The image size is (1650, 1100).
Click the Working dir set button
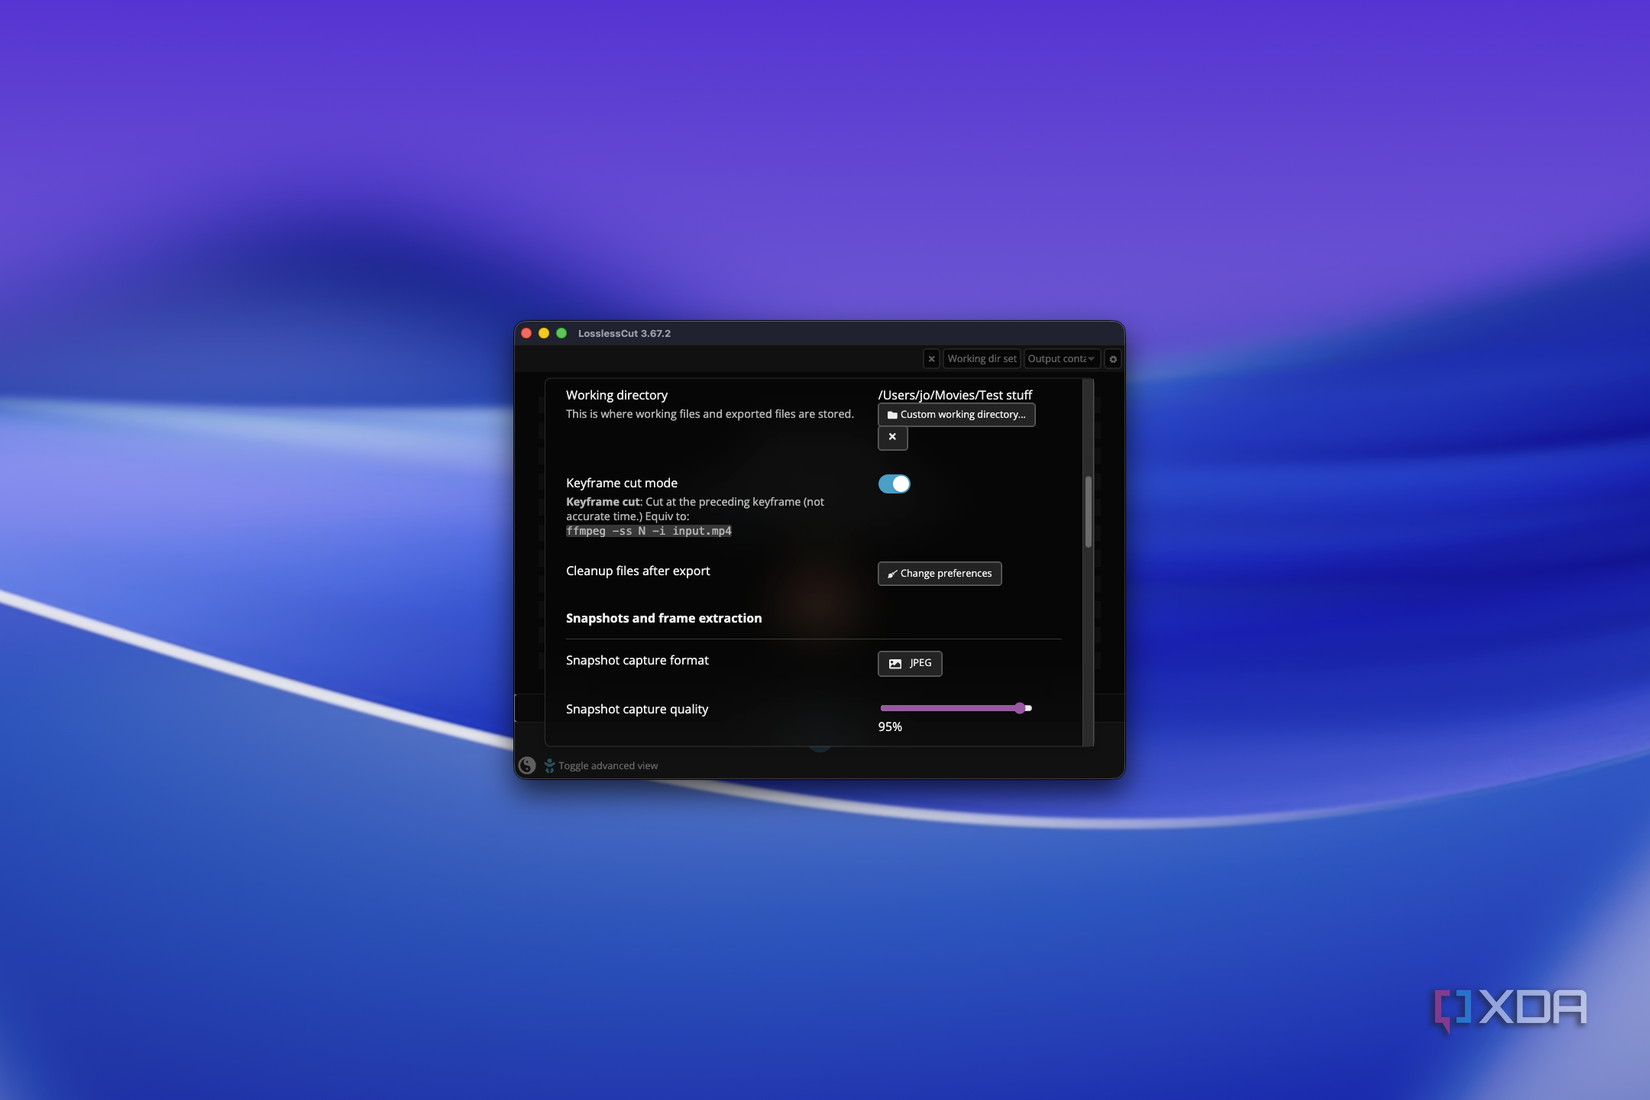981,358
